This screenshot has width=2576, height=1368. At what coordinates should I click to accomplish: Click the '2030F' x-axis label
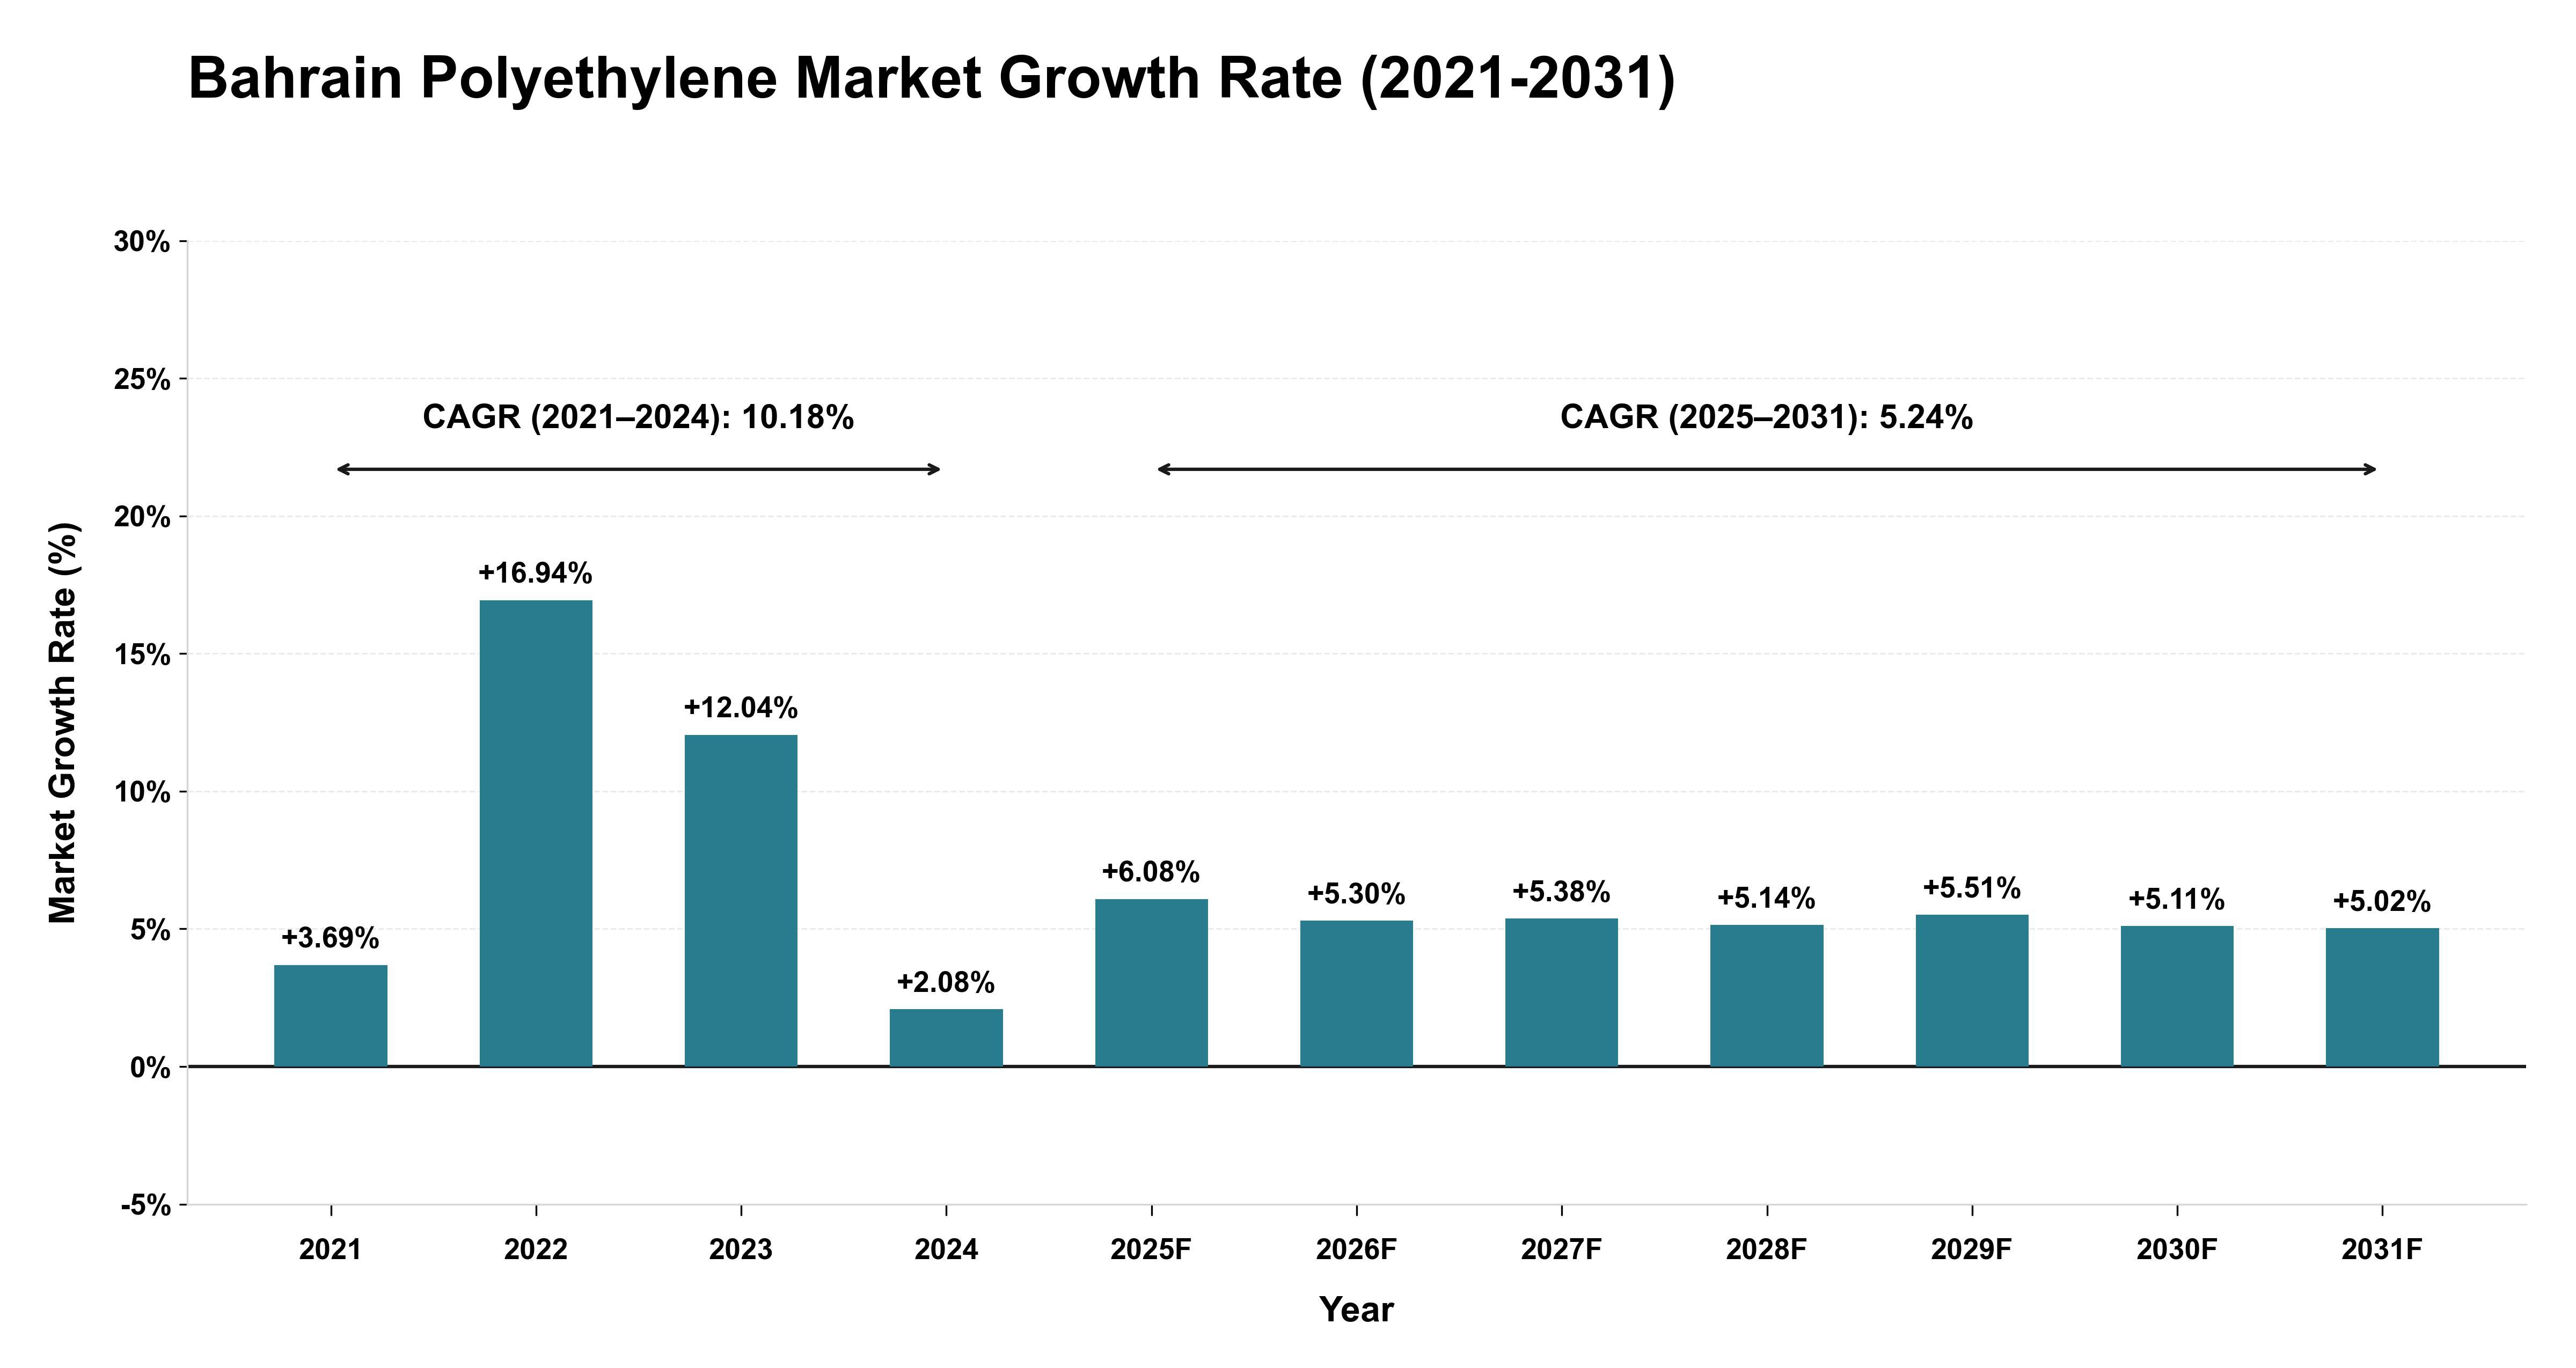2177,1250
